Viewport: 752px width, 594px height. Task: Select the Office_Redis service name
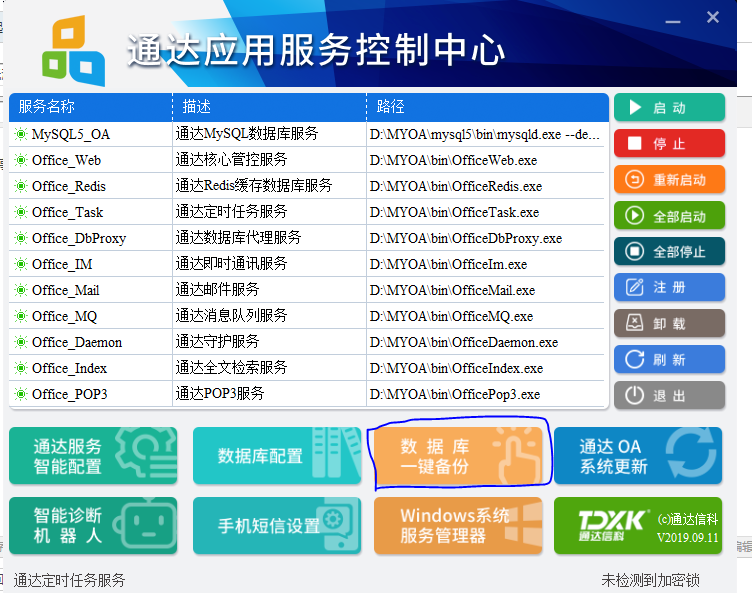click(x=69, y=186)
